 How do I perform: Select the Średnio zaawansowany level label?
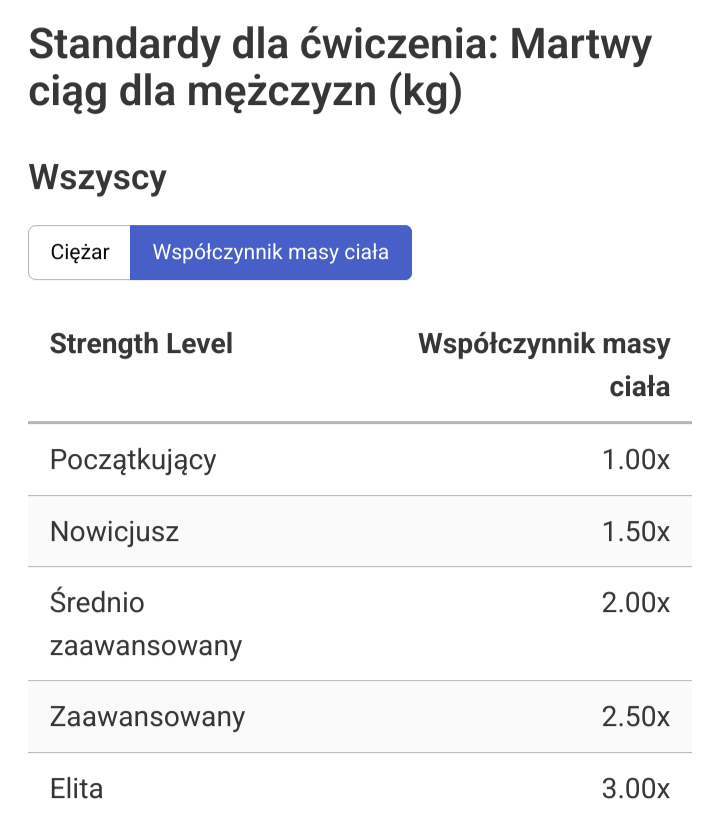point(146,624)
